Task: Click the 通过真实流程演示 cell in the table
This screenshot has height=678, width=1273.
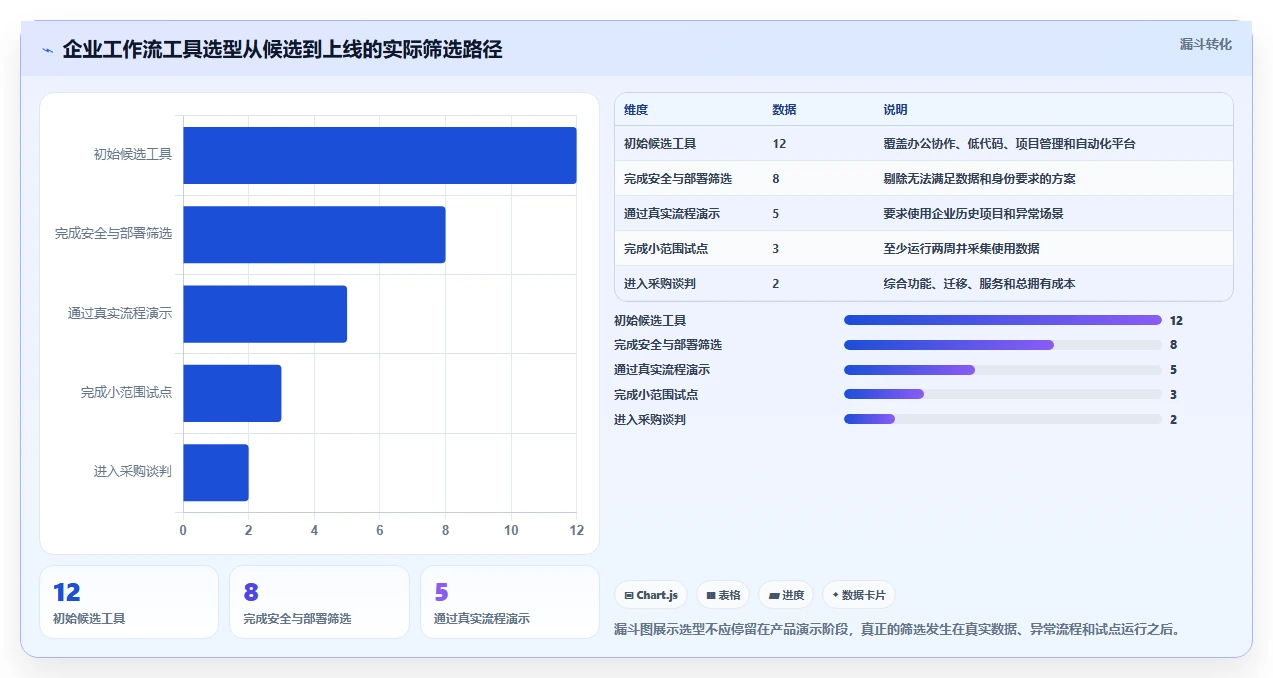Action: click(x=672, y=214)
